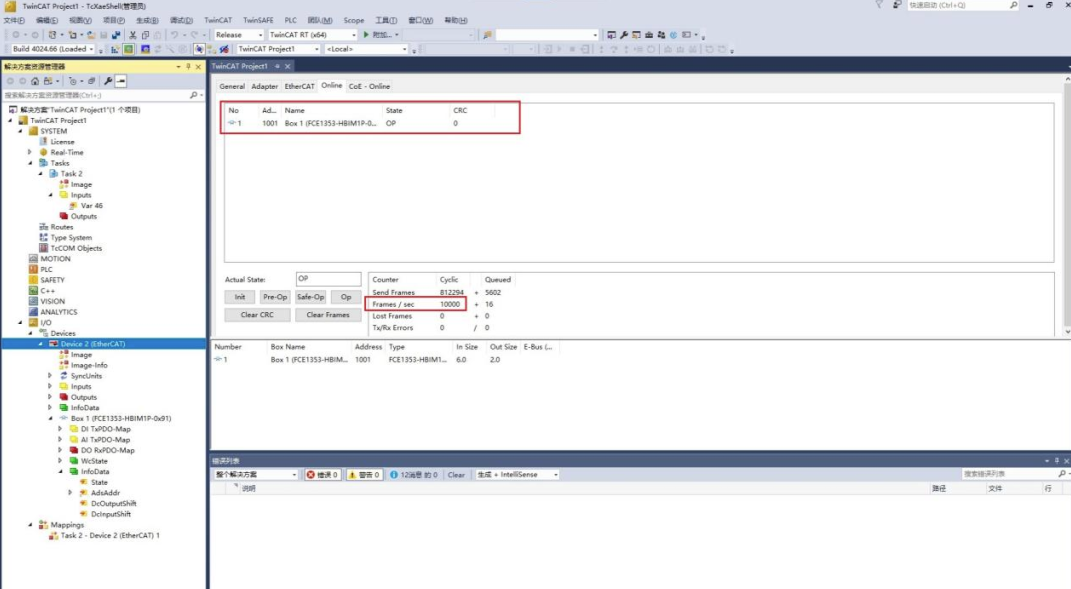Screen dimensions: 1071x589
Task: Open the TwinCAT menu
Action: [218, 20]
